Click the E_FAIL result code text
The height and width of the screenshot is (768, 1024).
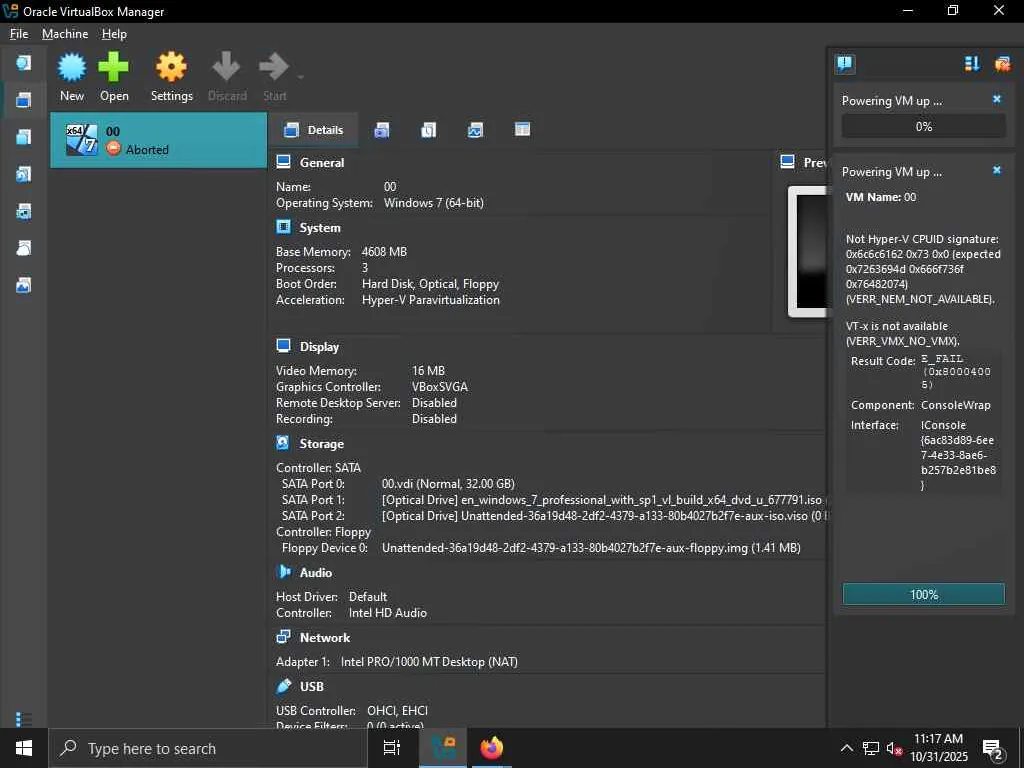pos(955,371)
